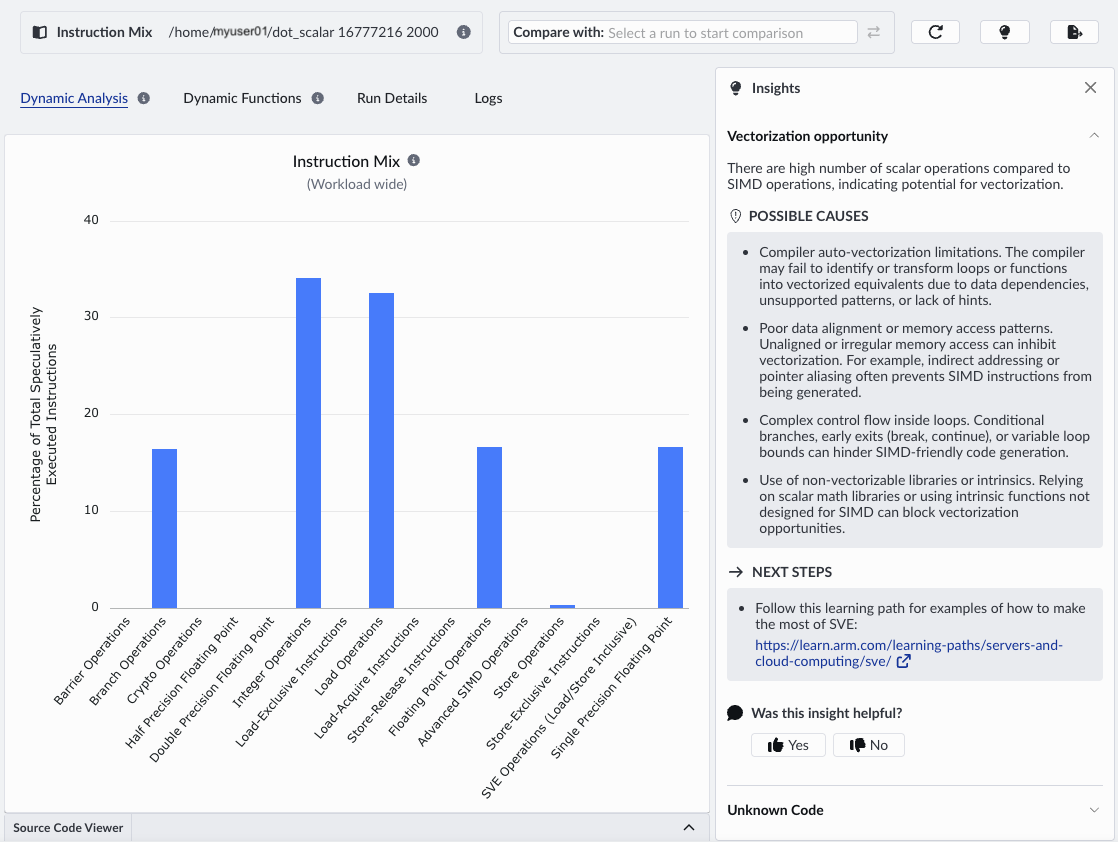Switch to the Run Details tab
This screenshot has height=842, width=1118.
392,98
